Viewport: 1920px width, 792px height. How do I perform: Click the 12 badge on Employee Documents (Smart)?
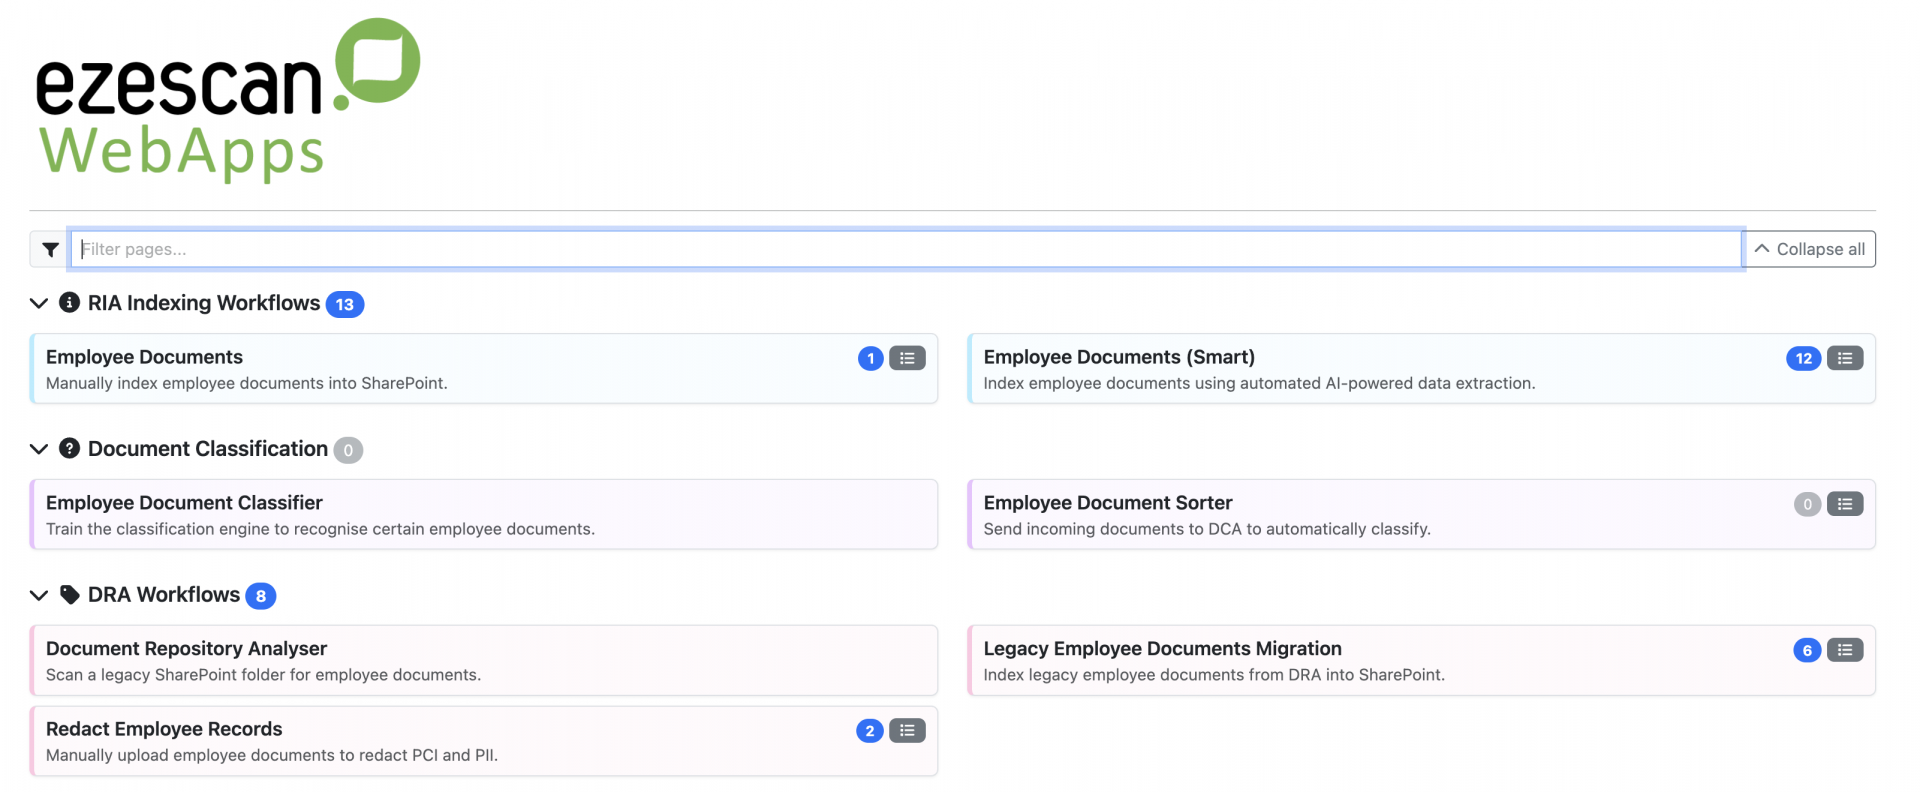pyautogui.click(x=1804, y=358)
